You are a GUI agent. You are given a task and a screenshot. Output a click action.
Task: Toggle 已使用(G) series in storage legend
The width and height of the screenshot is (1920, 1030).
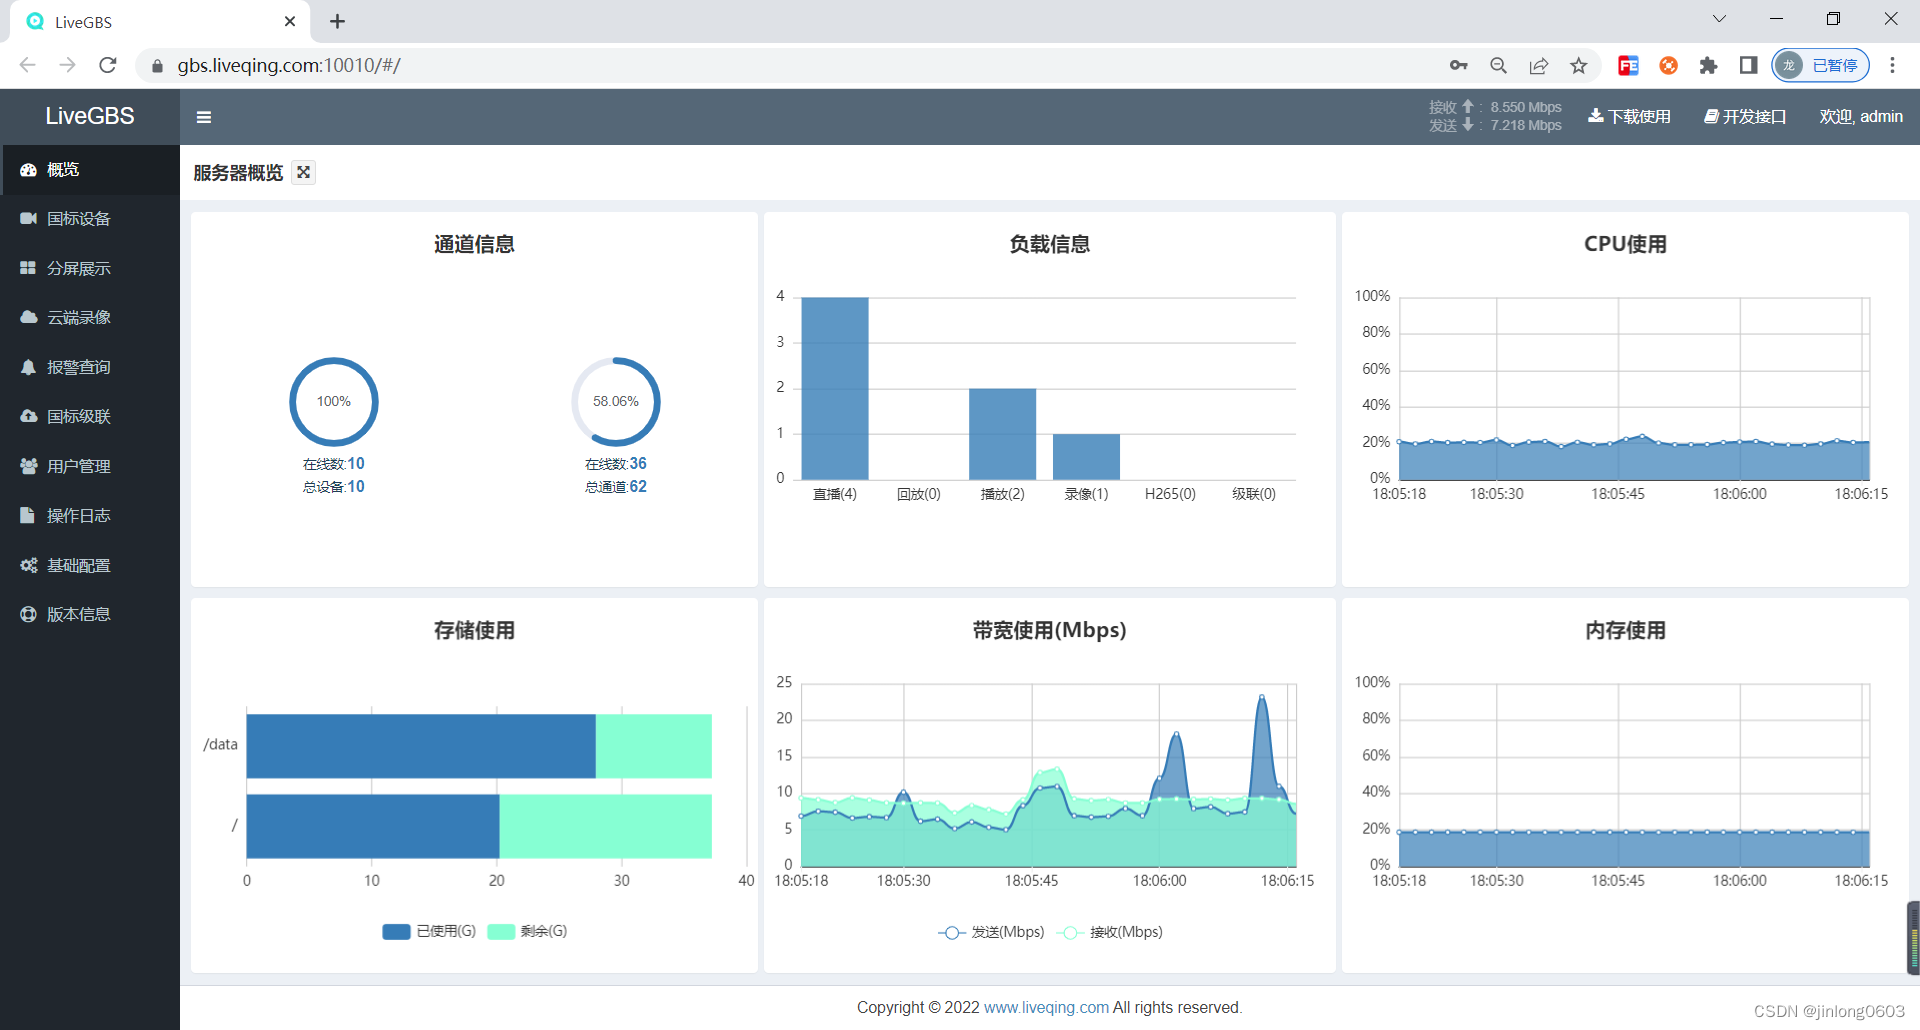pyautogui.click(x=429, y=931)
